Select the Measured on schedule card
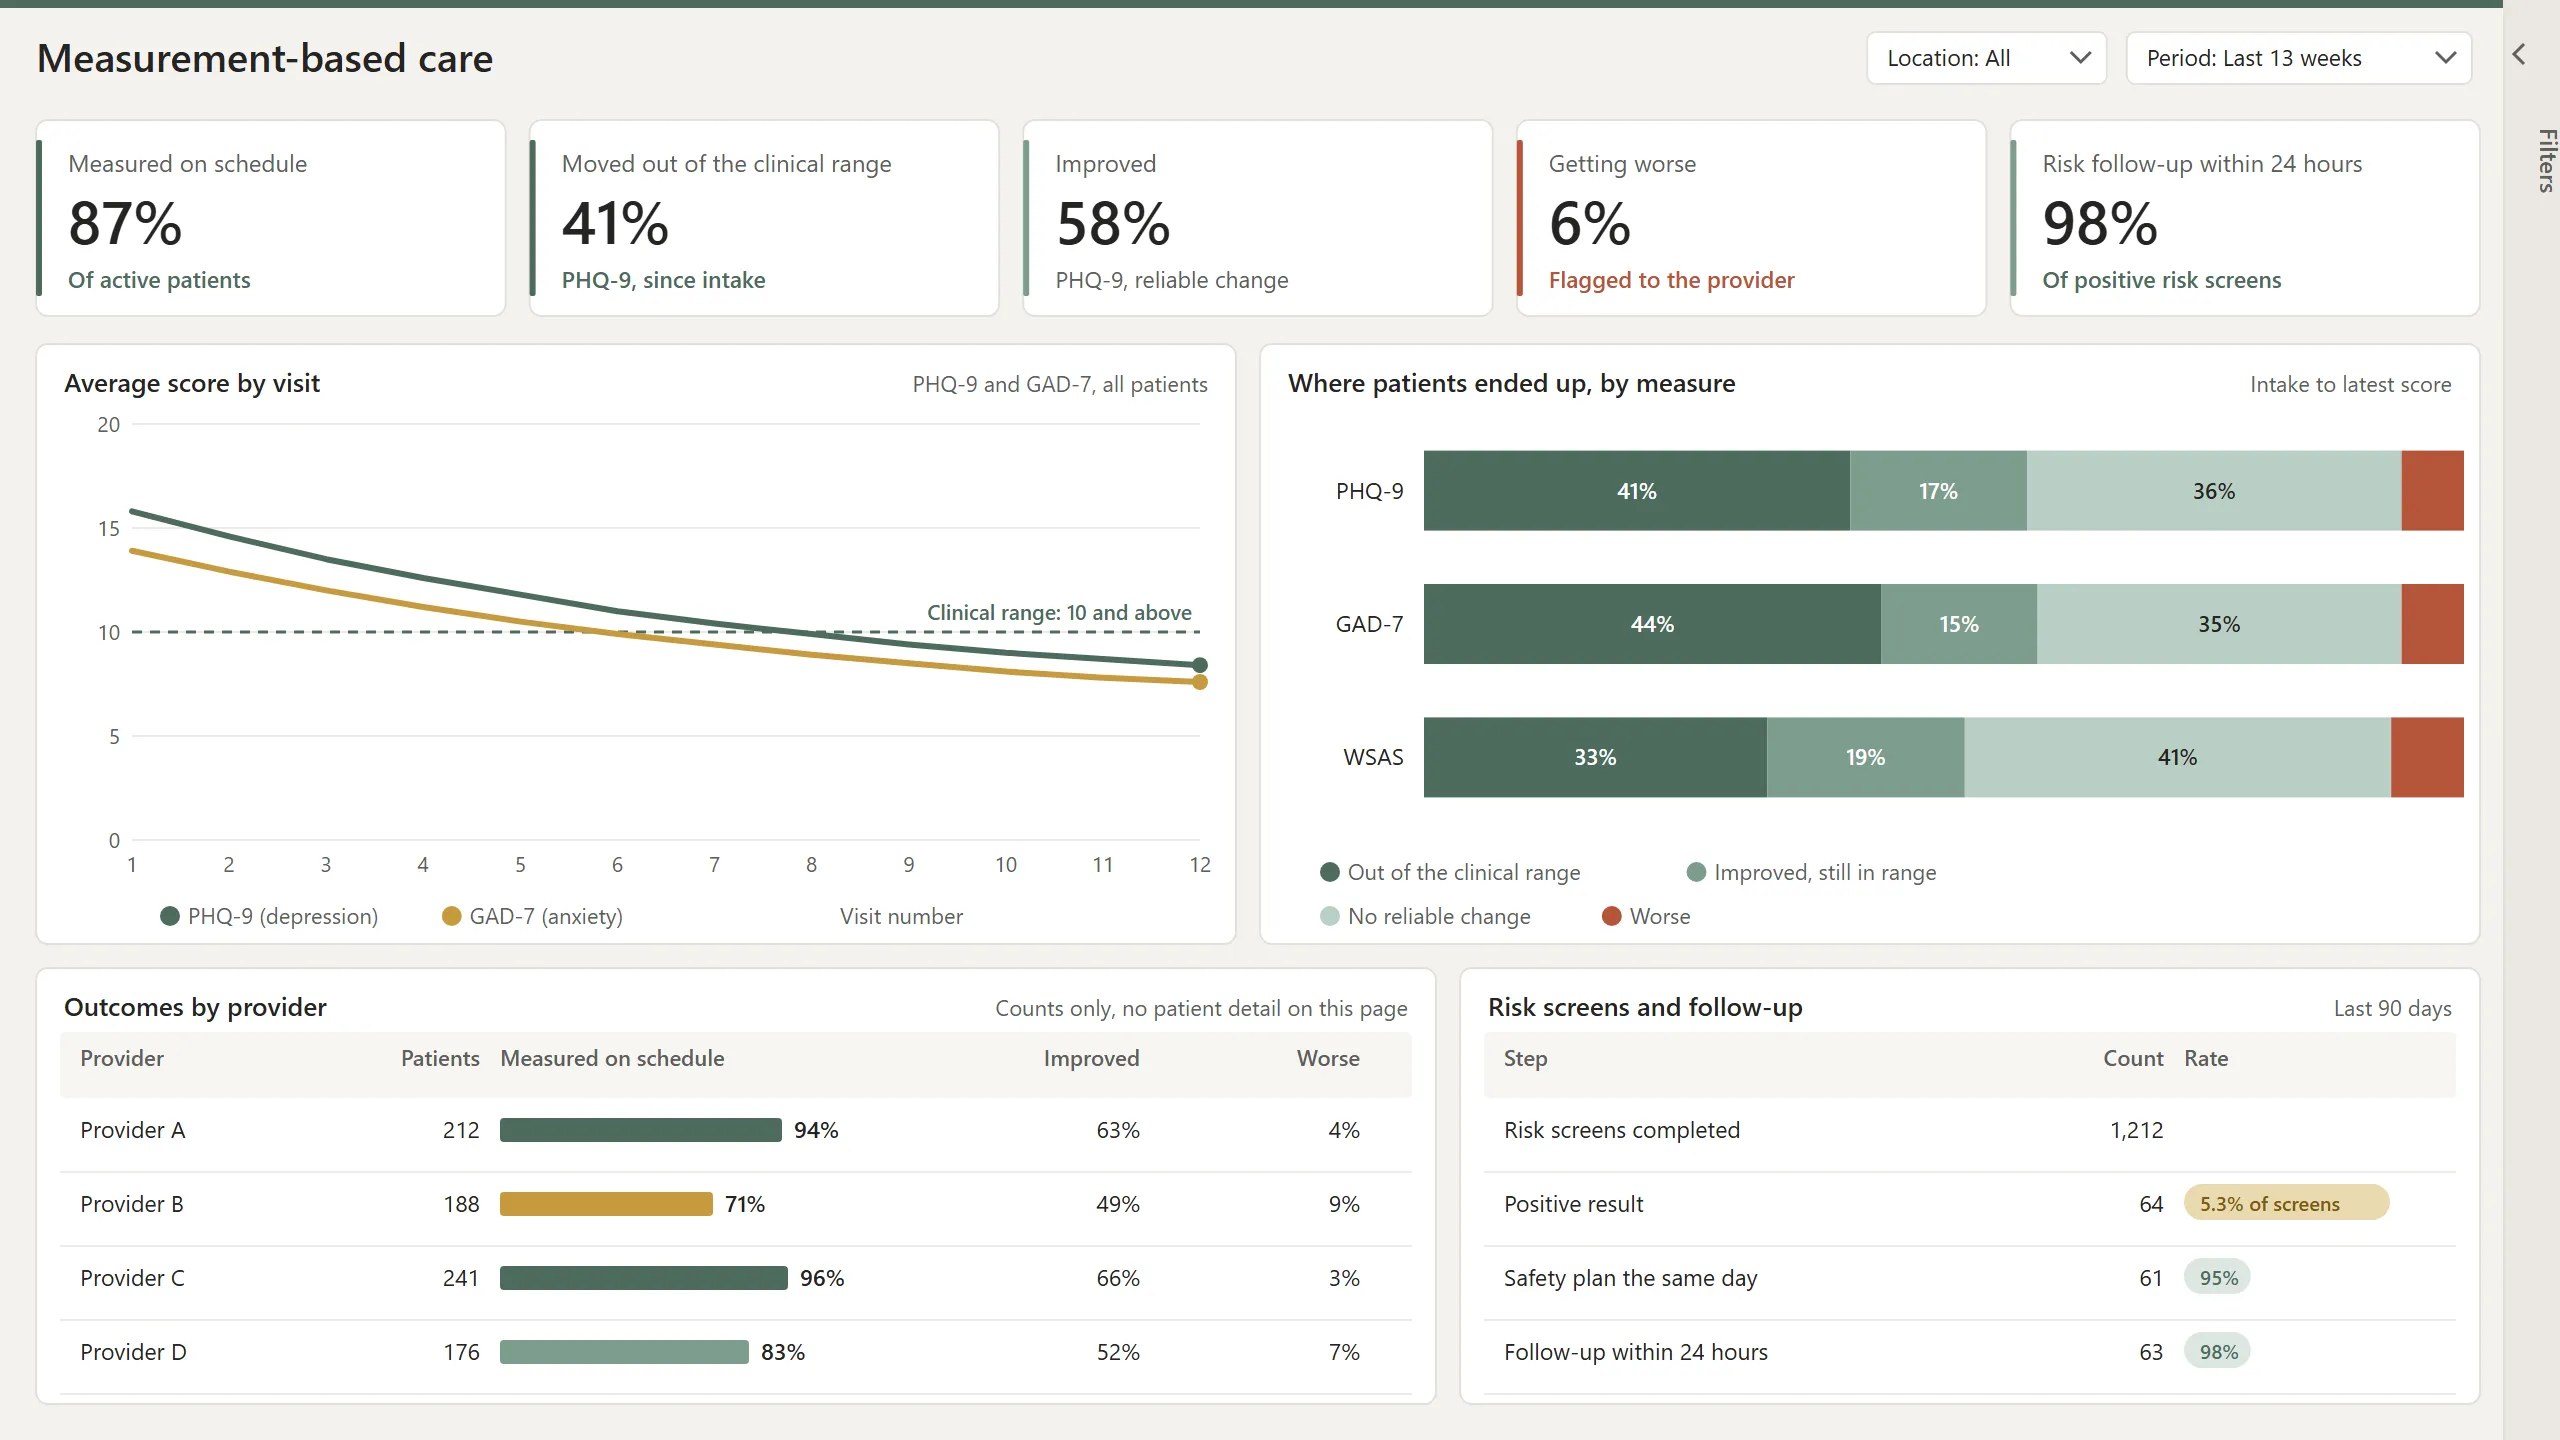 271,218
